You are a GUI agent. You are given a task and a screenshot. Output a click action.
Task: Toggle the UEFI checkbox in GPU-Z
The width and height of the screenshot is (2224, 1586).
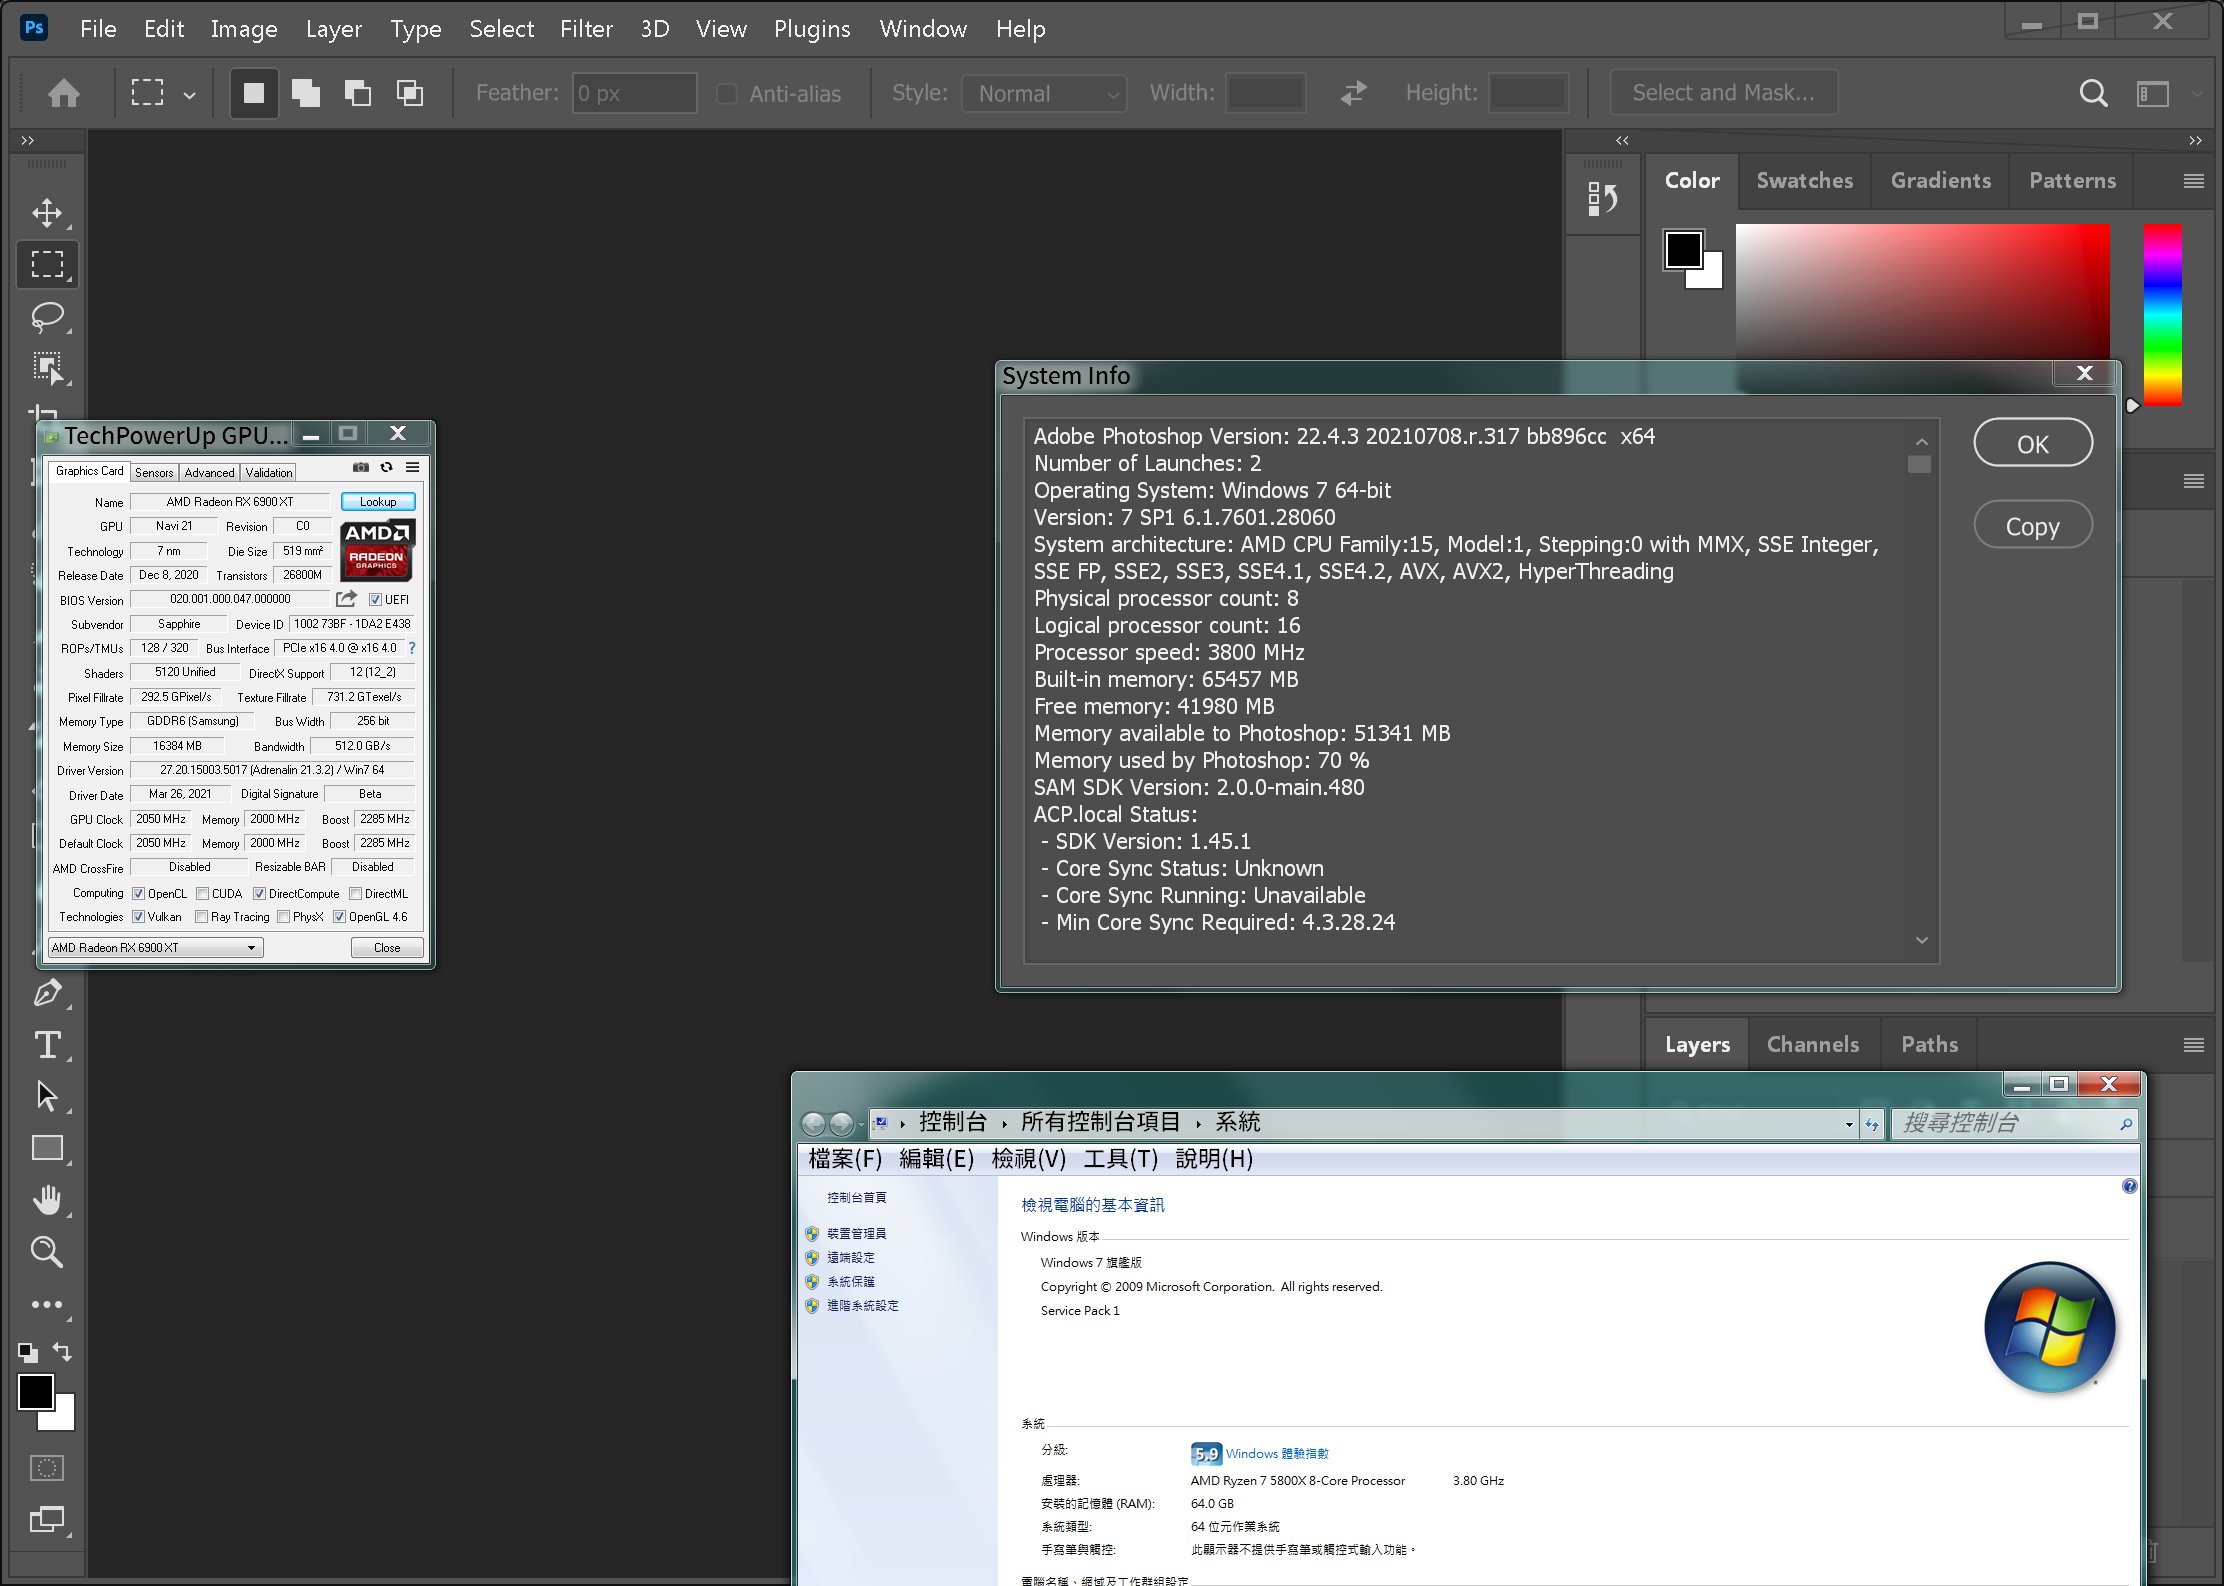[375, 600]
